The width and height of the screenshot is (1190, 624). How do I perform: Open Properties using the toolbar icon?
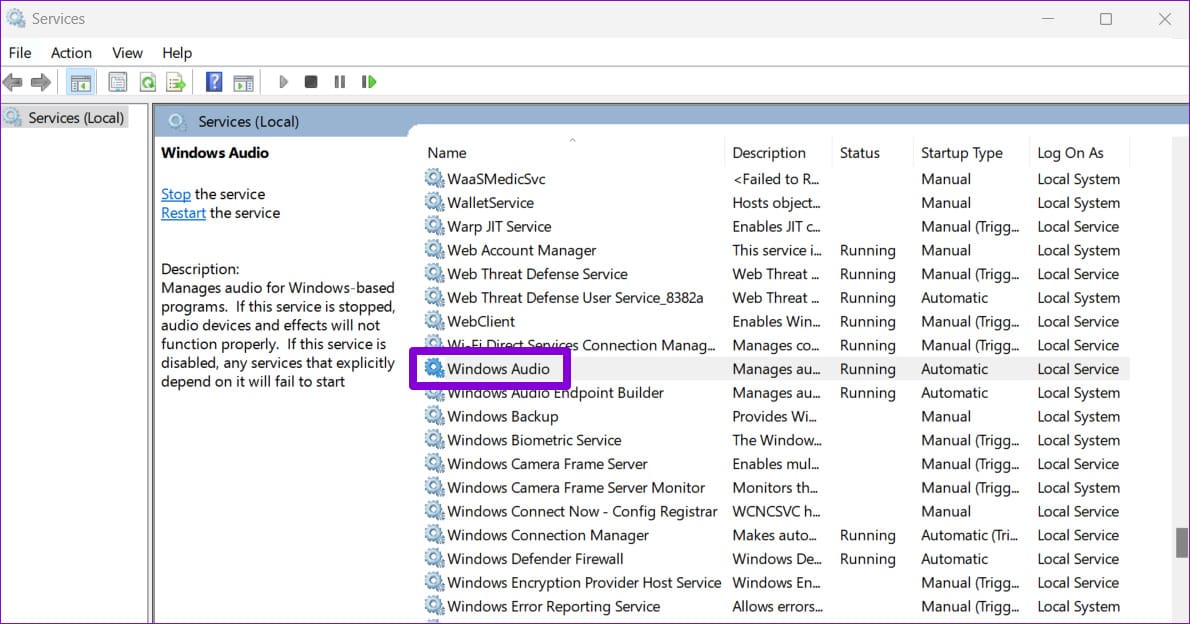click(118, 82)
